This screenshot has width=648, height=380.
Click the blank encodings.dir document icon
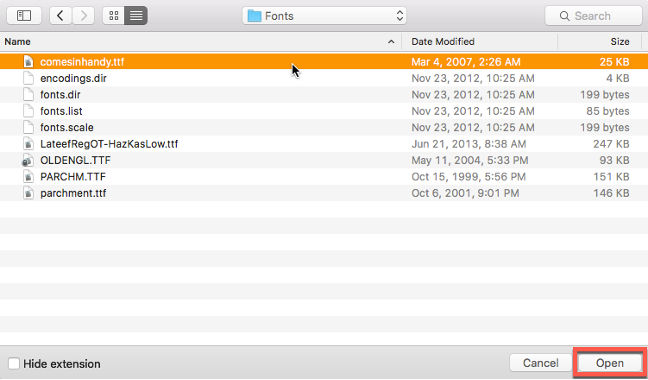click(28, 78)
